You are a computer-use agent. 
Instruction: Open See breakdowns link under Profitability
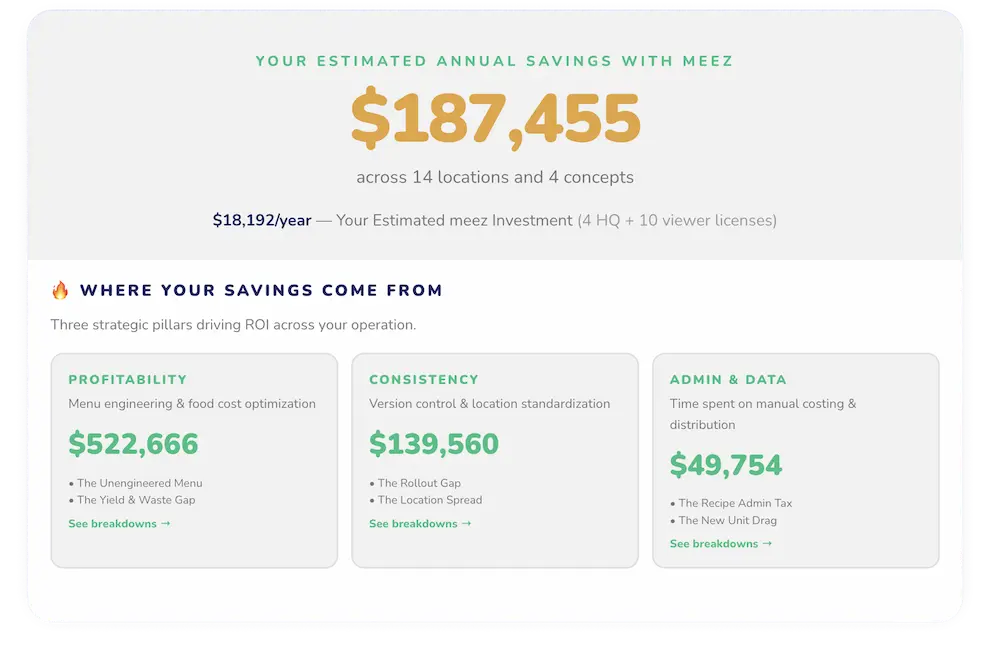point(119,523)
